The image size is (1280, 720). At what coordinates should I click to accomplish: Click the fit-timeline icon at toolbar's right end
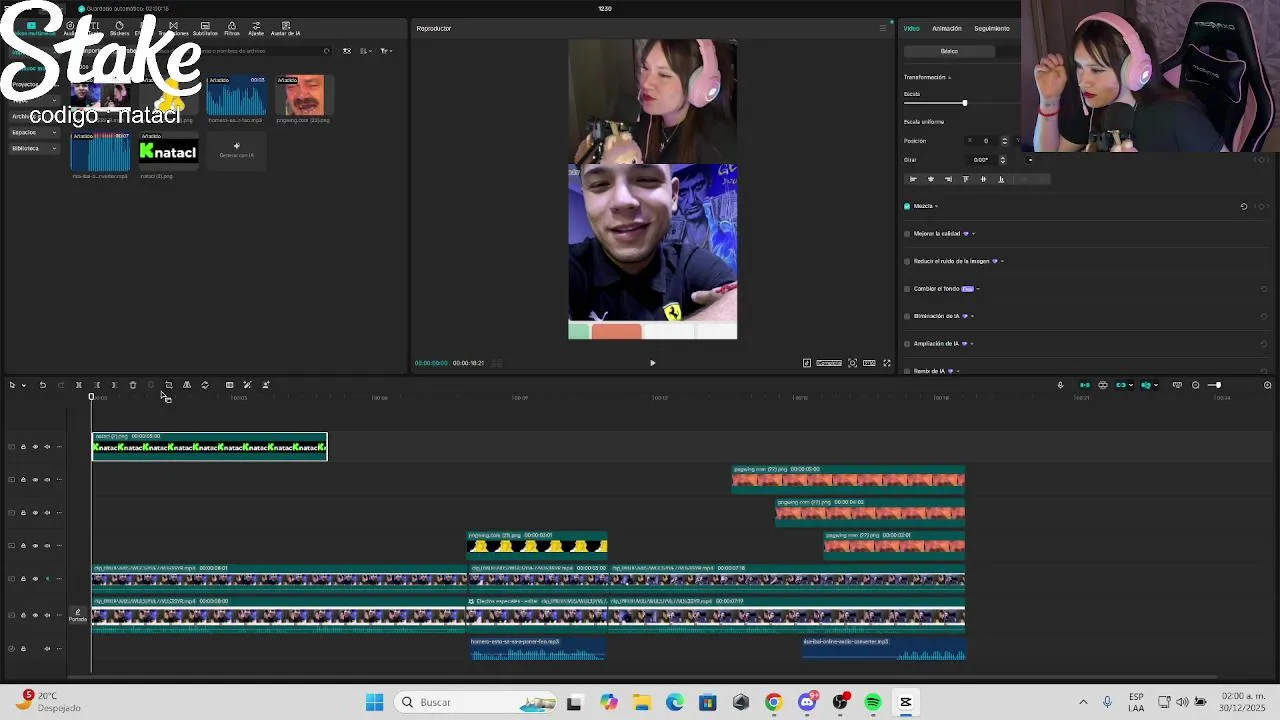pos(1267,385)
